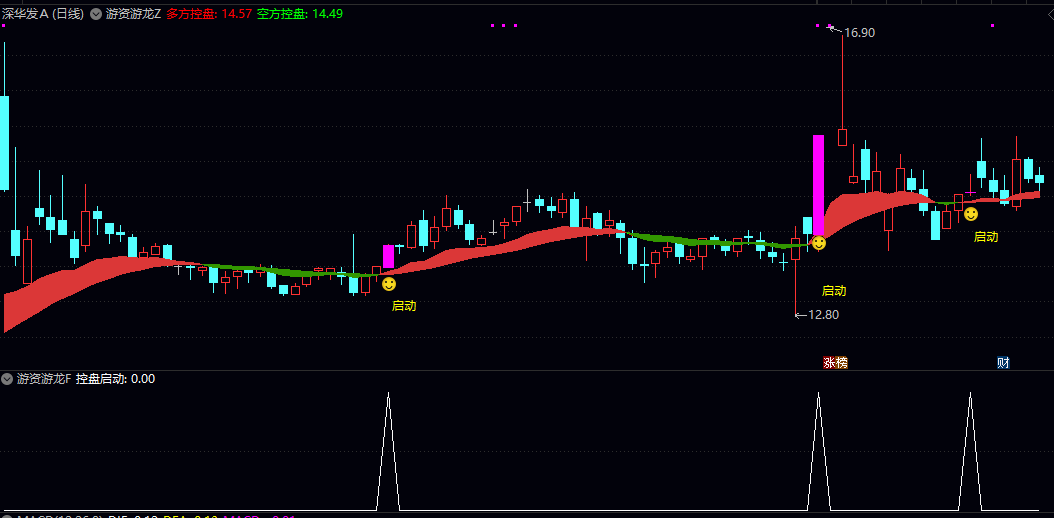Open the 游资游龙Z indicator dropdown arrow
The image size is (1054, 518).
coord(95,13)
